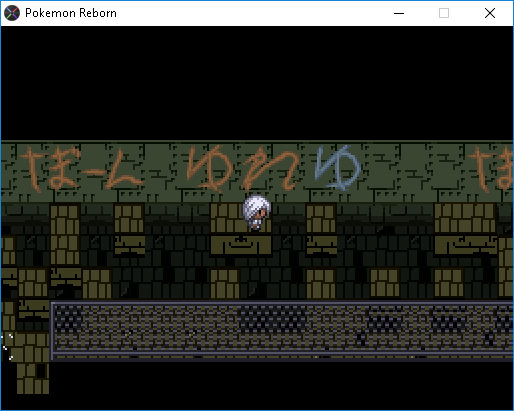514x411 pixels.
Task: Click the black void area above the wall
Action: [257, 83]
